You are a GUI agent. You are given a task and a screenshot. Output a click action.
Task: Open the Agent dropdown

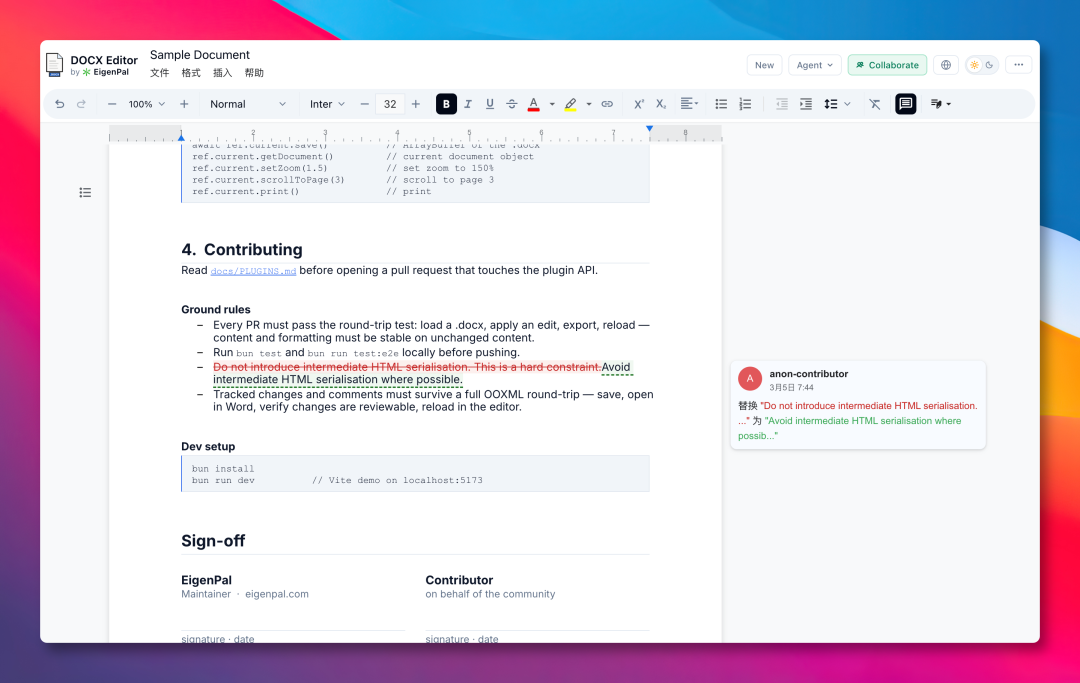click(x=815, y=65)
